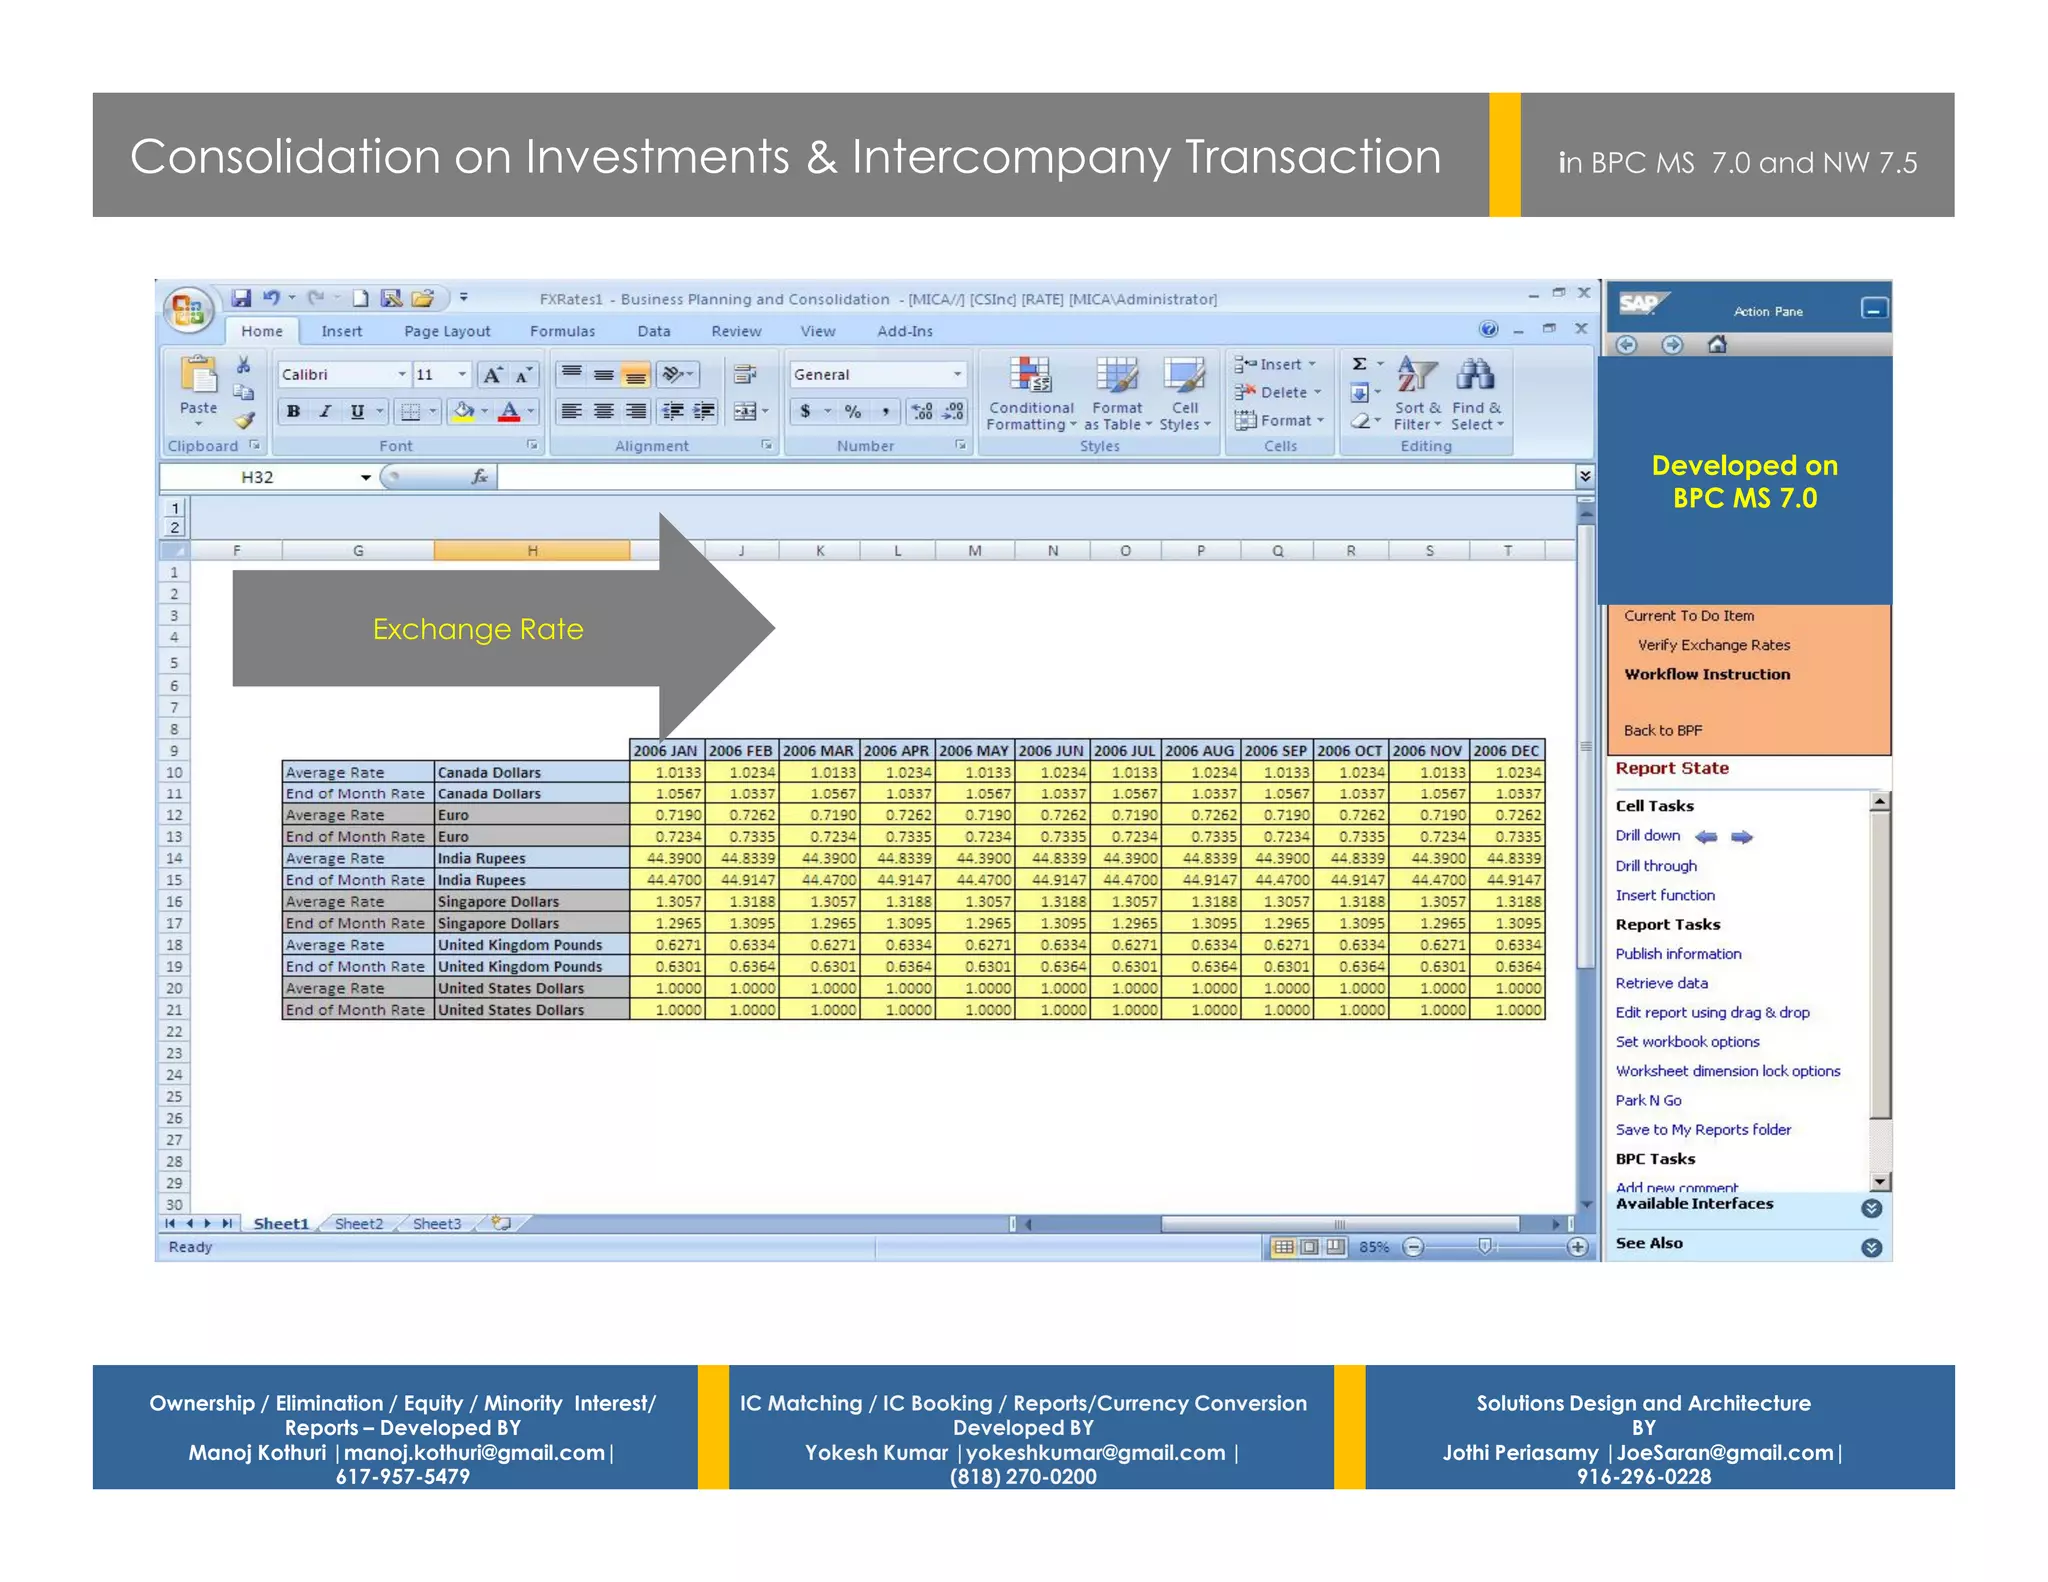Screen dimensions: 2048x1582
Task: Click the Merge & Center icon
Action: (x=745, y=411)
